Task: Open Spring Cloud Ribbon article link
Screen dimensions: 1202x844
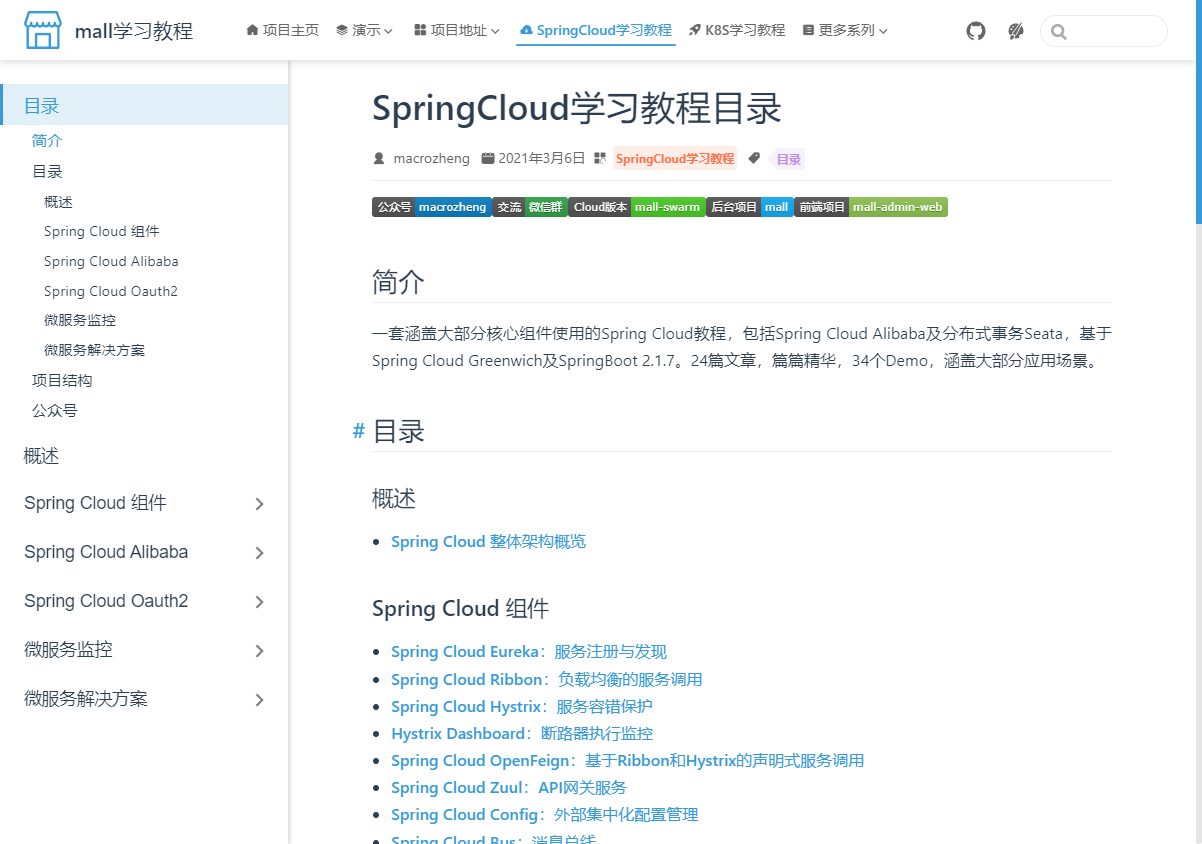Action: click(x=547, y=679)
